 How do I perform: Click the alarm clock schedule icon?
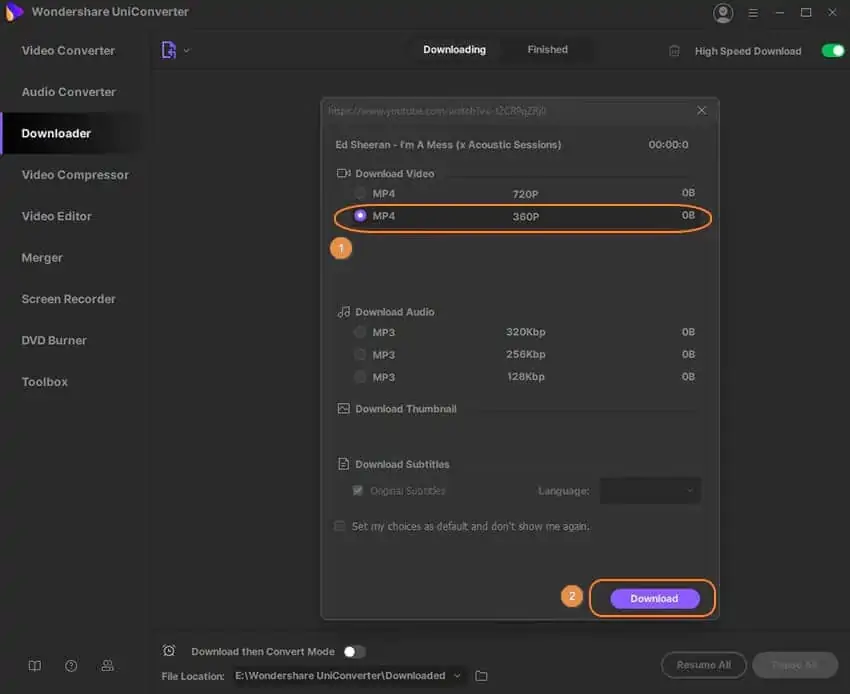[169, 651]
